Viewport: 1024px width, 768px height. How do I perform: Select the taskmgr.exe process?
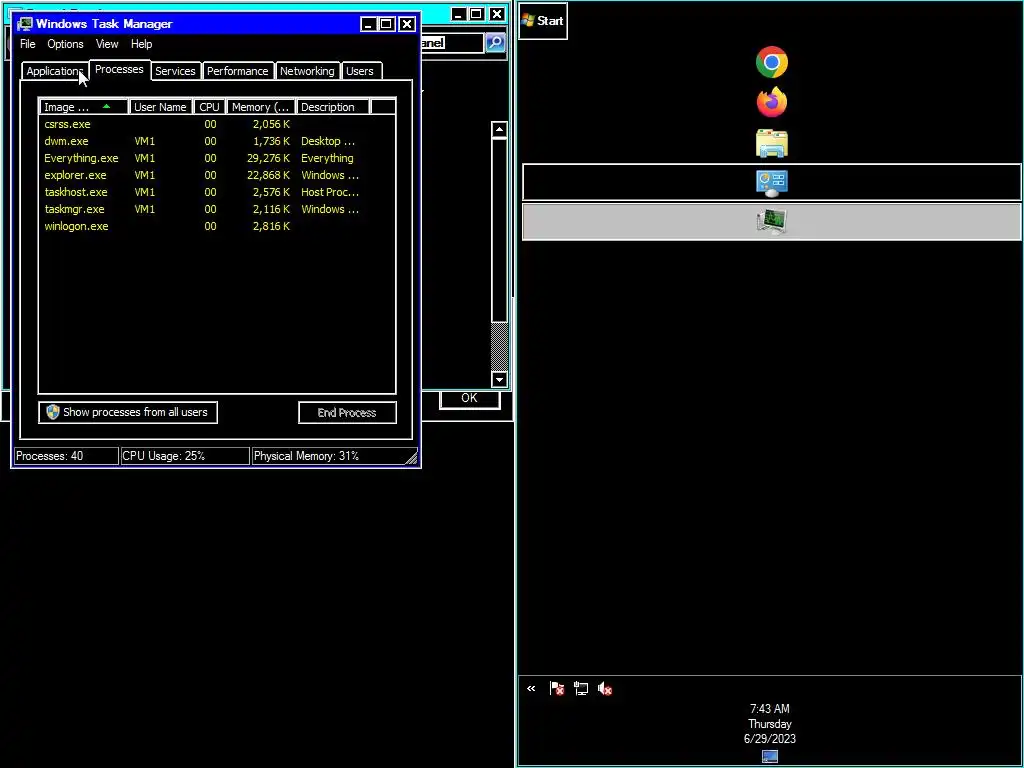coord(217,209)
